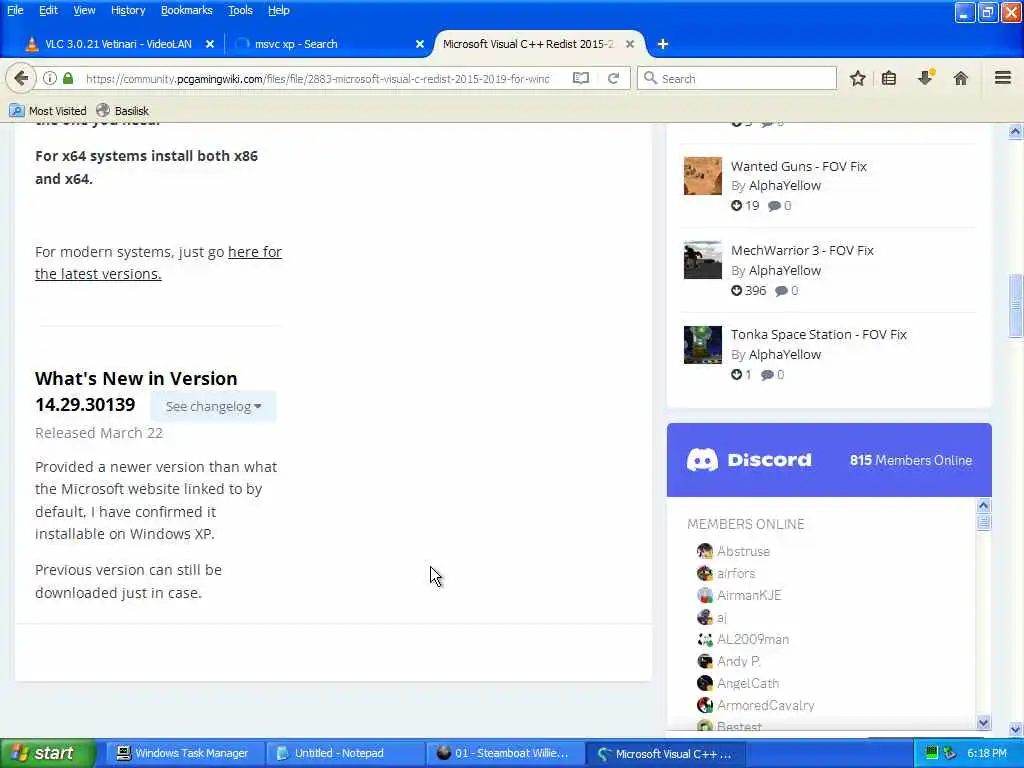Open the View menu
The height and width of the screenshot is (768, 1024).
pos(84,10)
